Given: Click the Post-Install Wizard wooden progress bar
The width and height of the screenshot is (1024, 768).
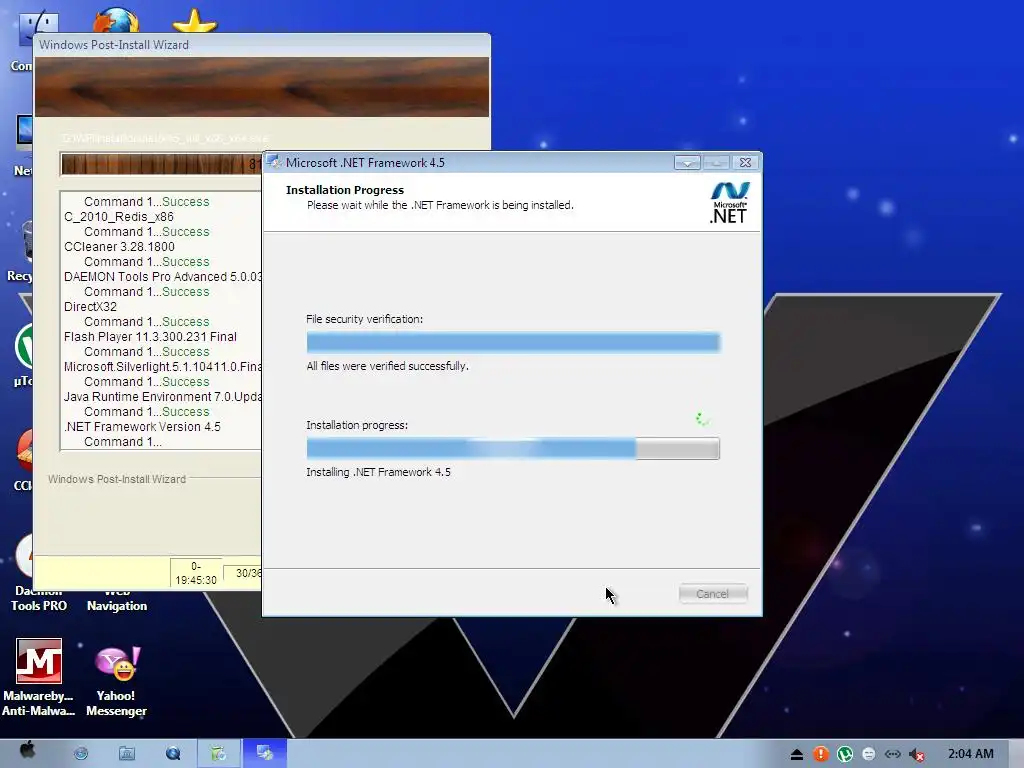Looking at the screenshot, I should [161, 164].
